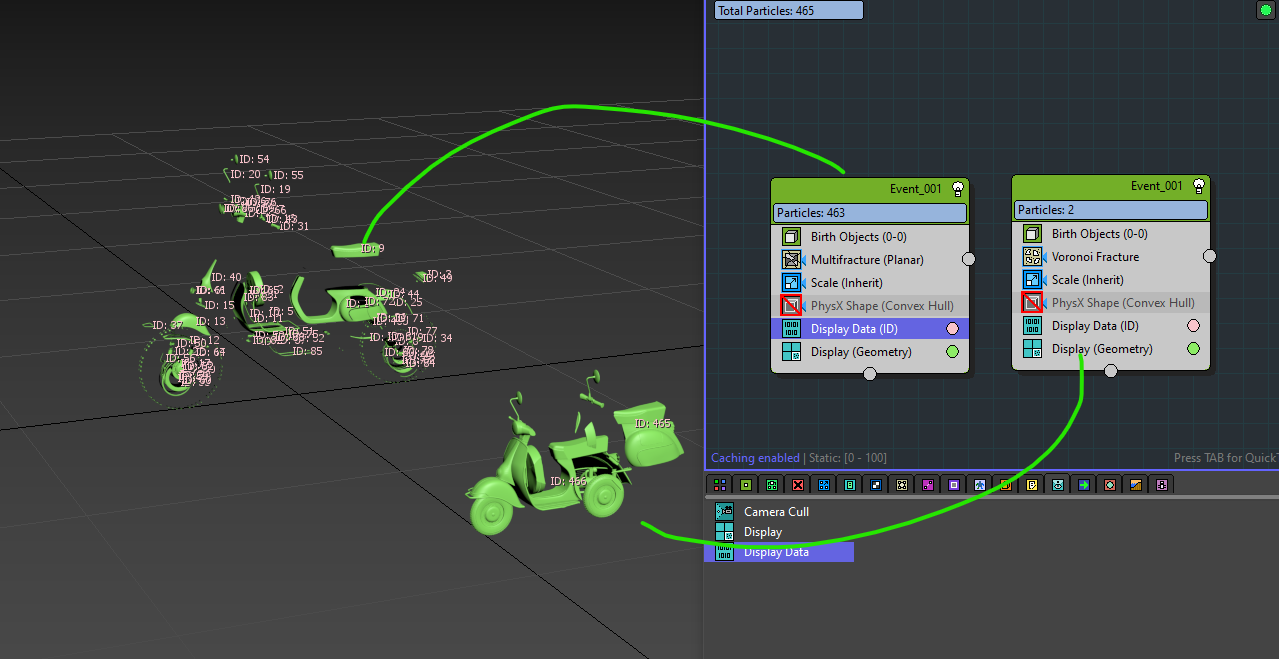Screen dimensions: 1279x659
Task: Select Display (Geometry) in the 463-particle event
Action: click(x=860, y=352)
